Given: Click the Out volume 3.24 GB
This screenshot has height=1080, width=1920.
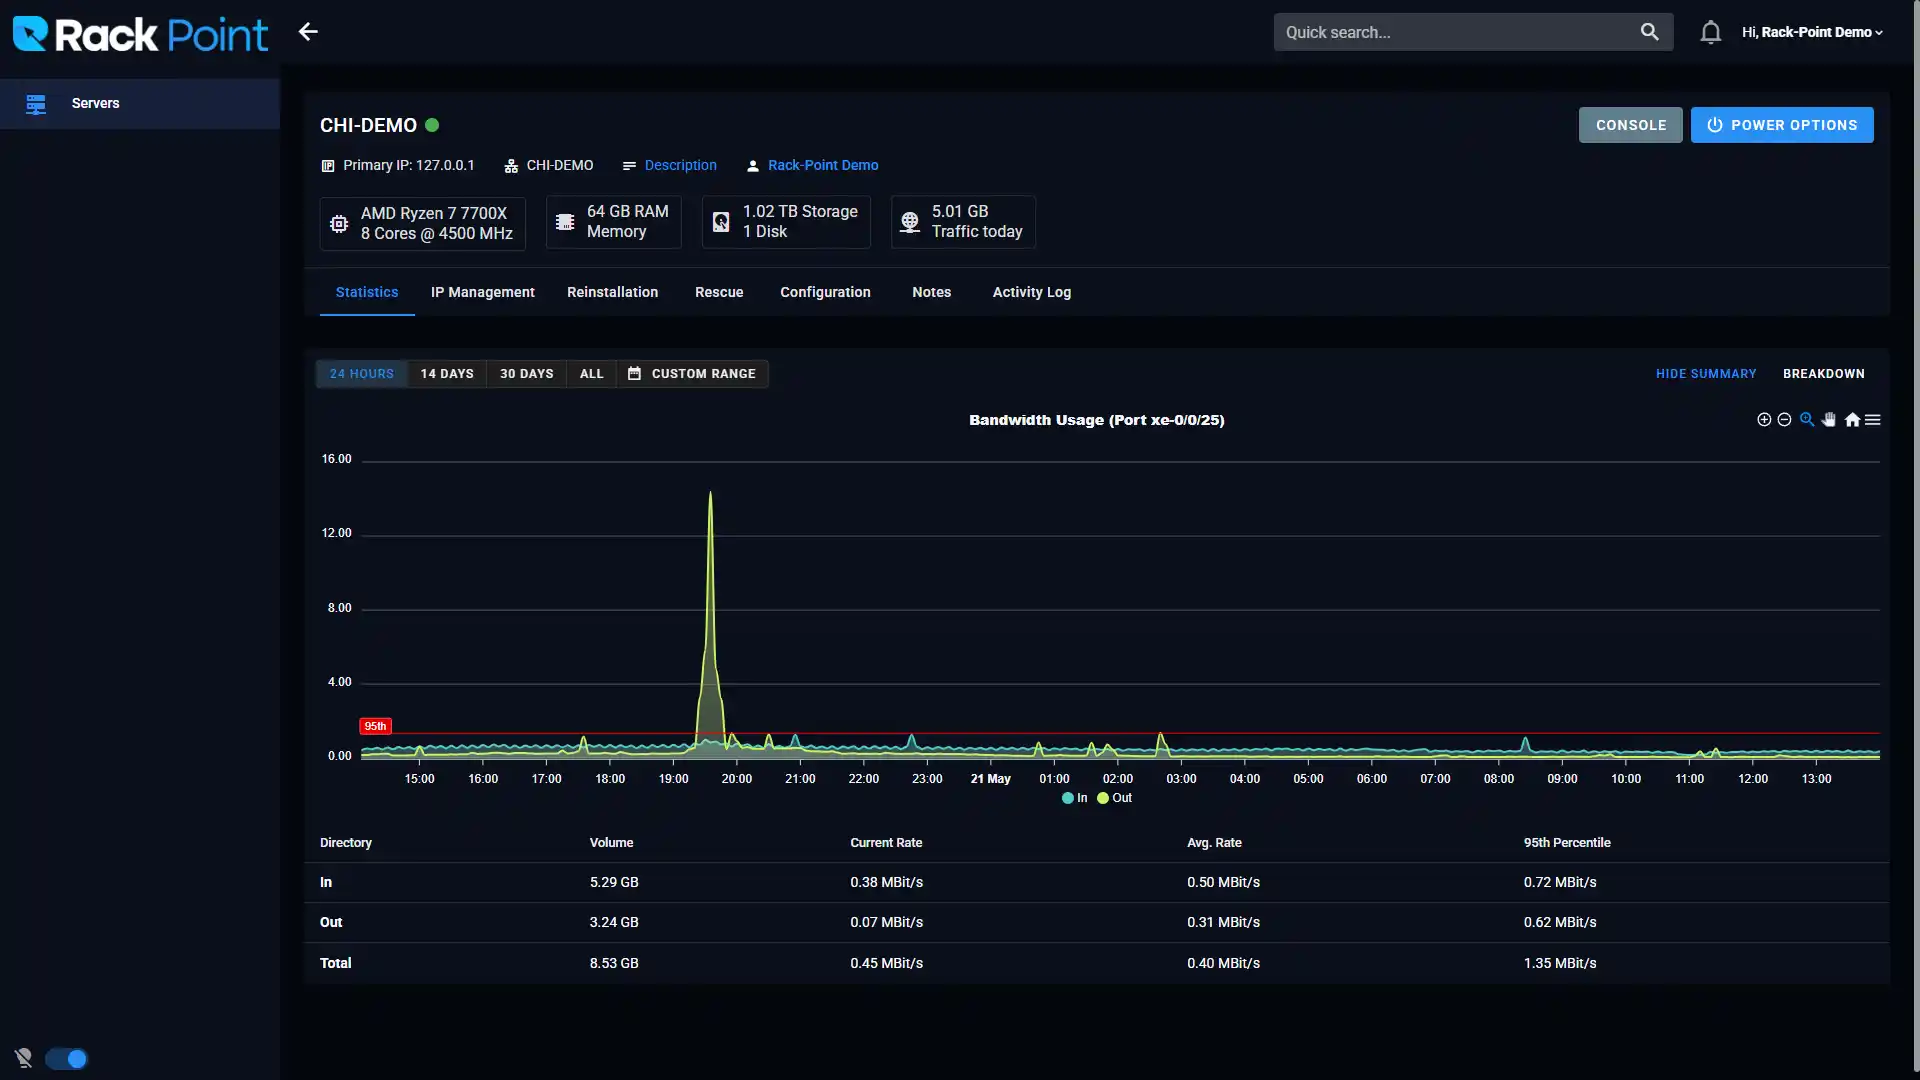Looking at the screenshot, I should 614,923.
